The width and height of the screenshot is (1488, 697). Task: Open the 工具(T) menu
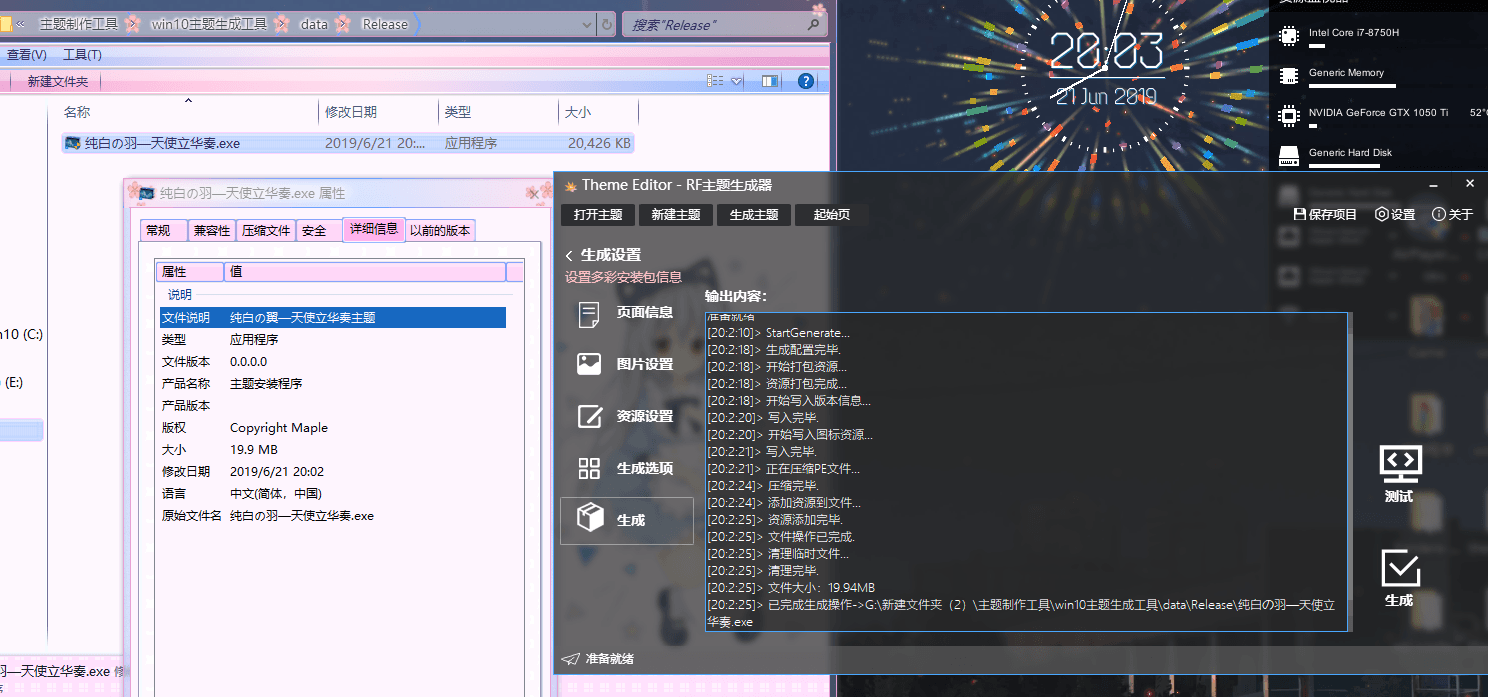coord(82,55)
